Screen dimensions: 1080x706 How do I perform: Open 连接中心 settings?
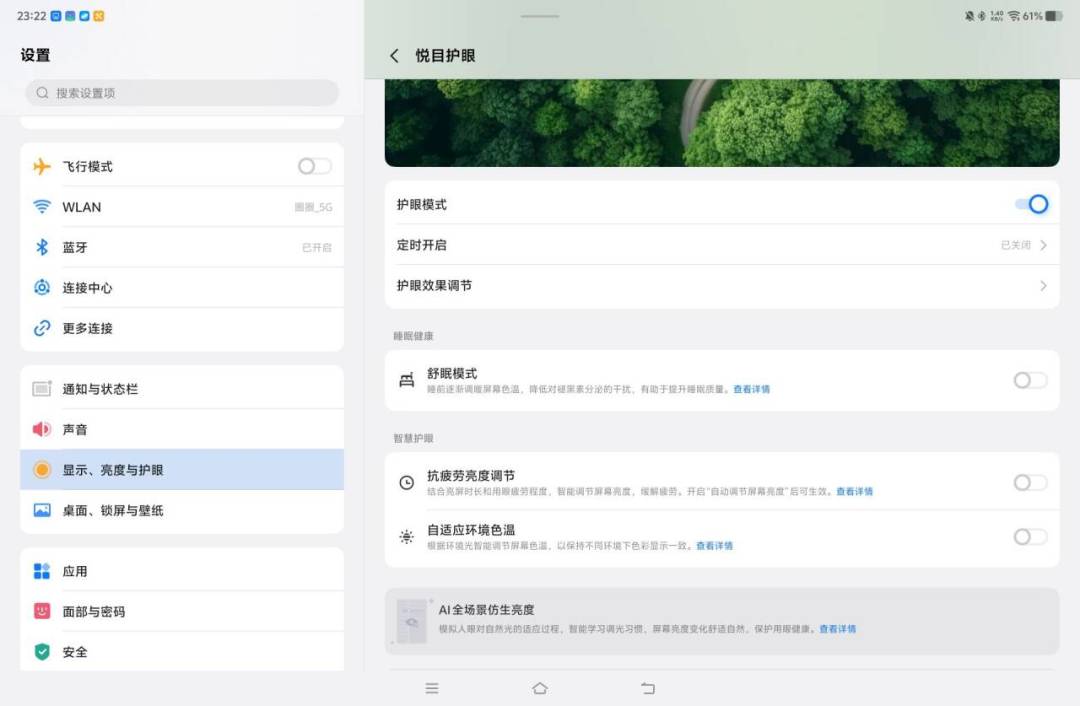pos(182,287)
